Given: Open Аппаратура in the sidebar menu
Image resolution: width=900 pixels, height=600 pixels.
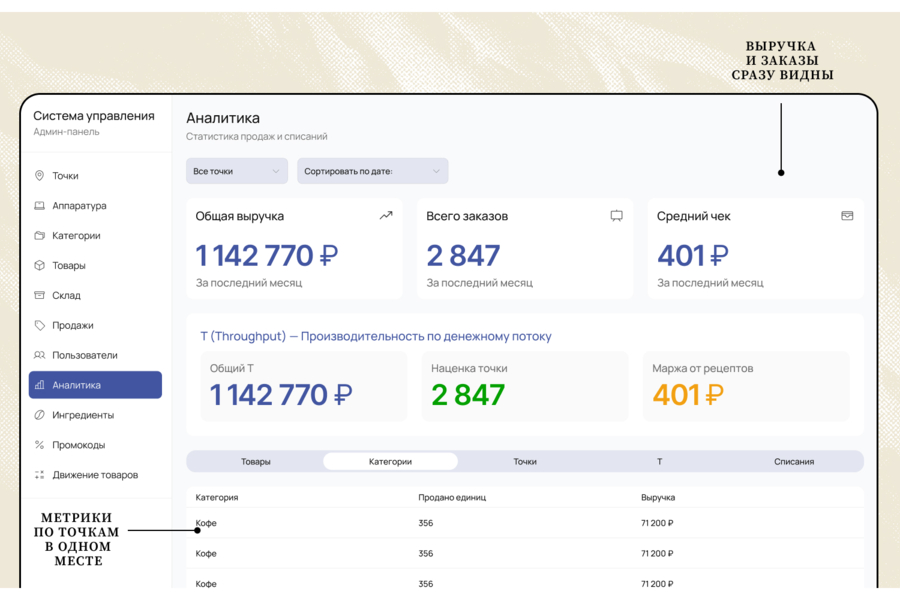Looking at the screenshot, I should (95, 206).
